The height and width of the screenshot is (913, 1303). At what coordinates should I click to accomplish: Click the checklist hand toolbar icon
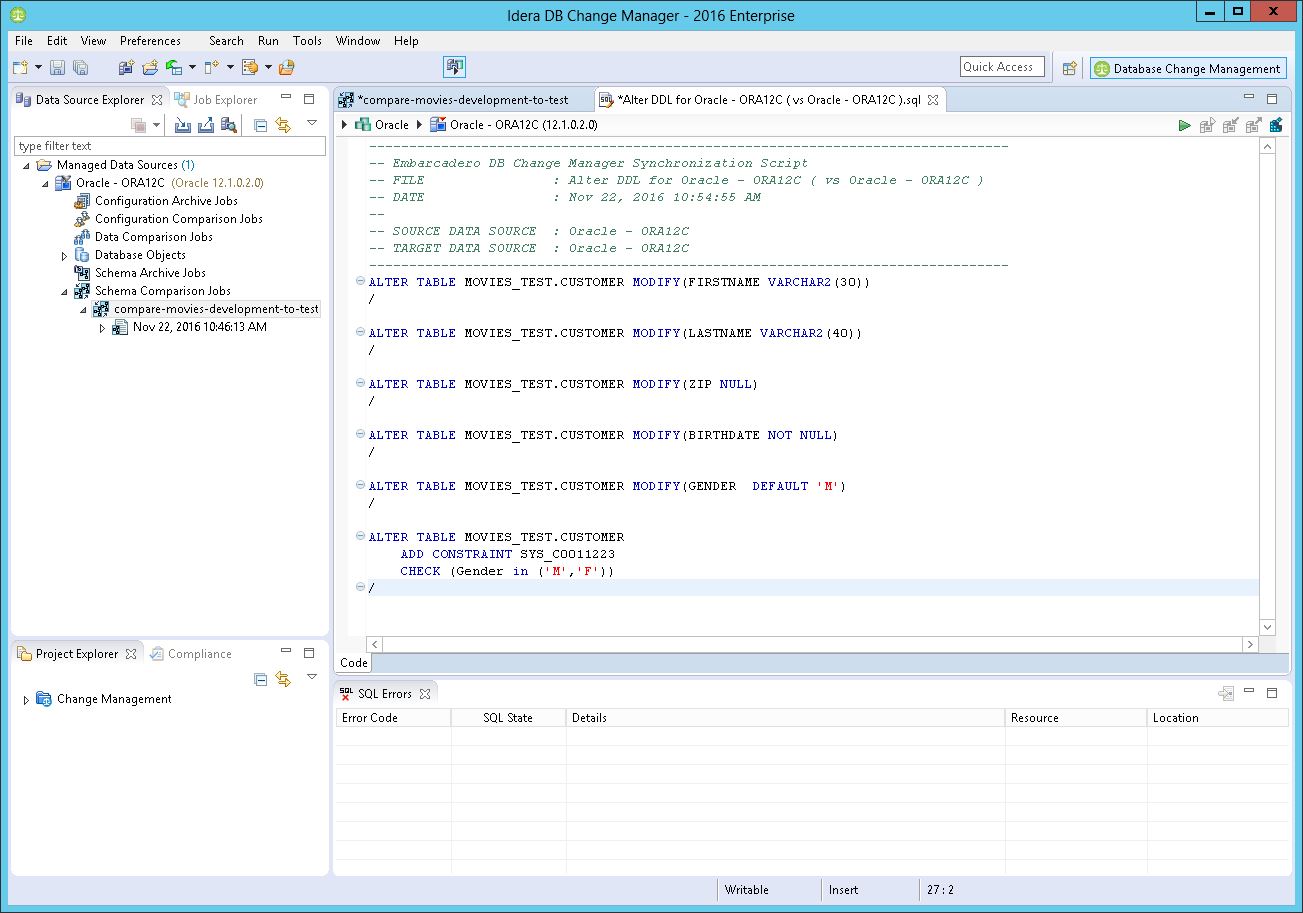(250, 68)
